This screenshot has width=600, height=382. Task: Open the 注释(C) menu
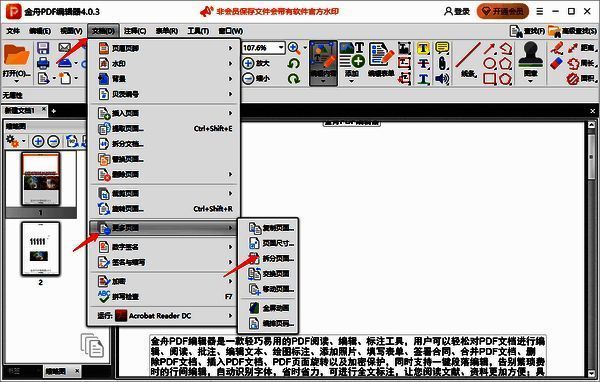point(135,31)
